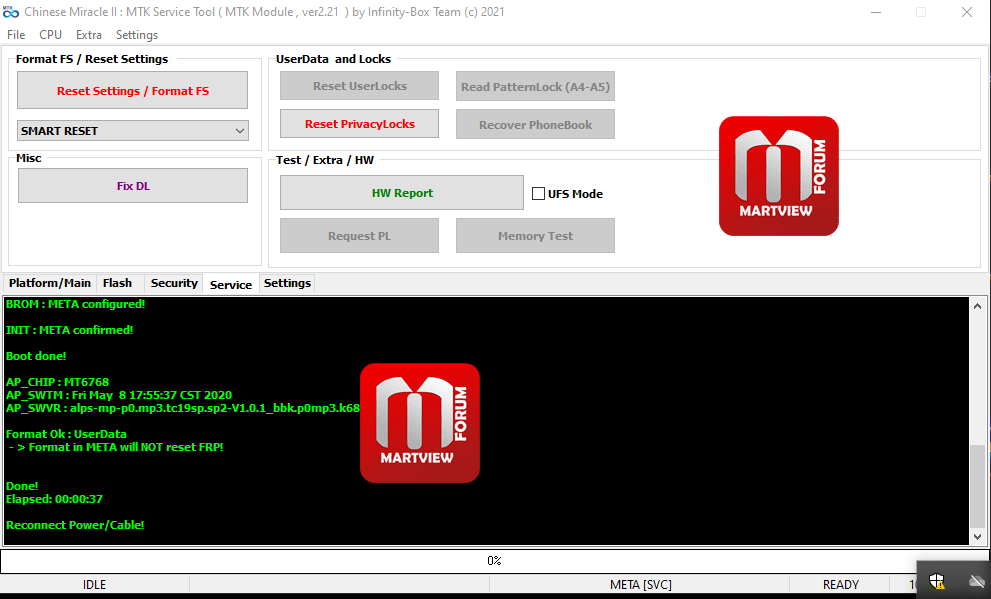
Task: Click the 0% progress bar
Action: tap(494, 560)
